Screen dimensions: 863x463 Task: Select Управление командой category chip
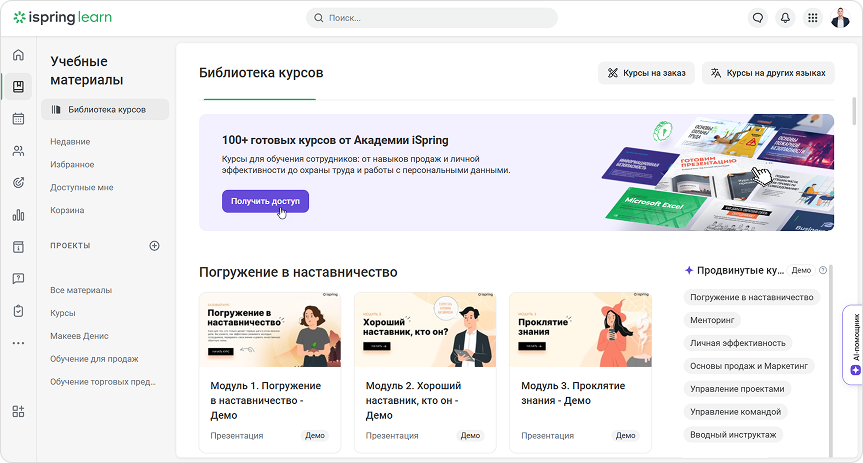tap(735, 412)
